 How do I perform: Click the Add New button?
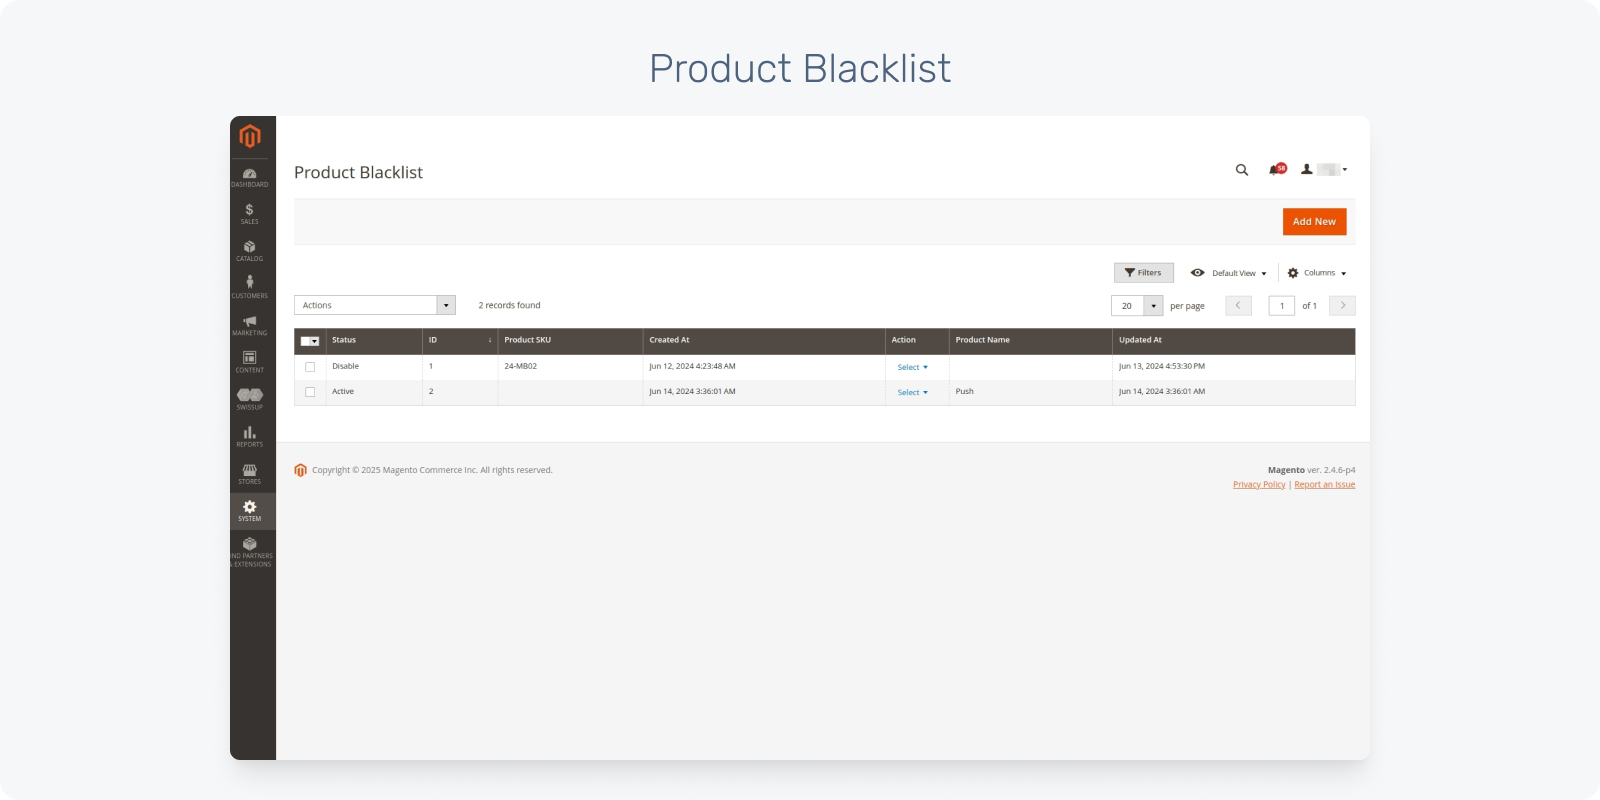click(x=1314, y=222)
